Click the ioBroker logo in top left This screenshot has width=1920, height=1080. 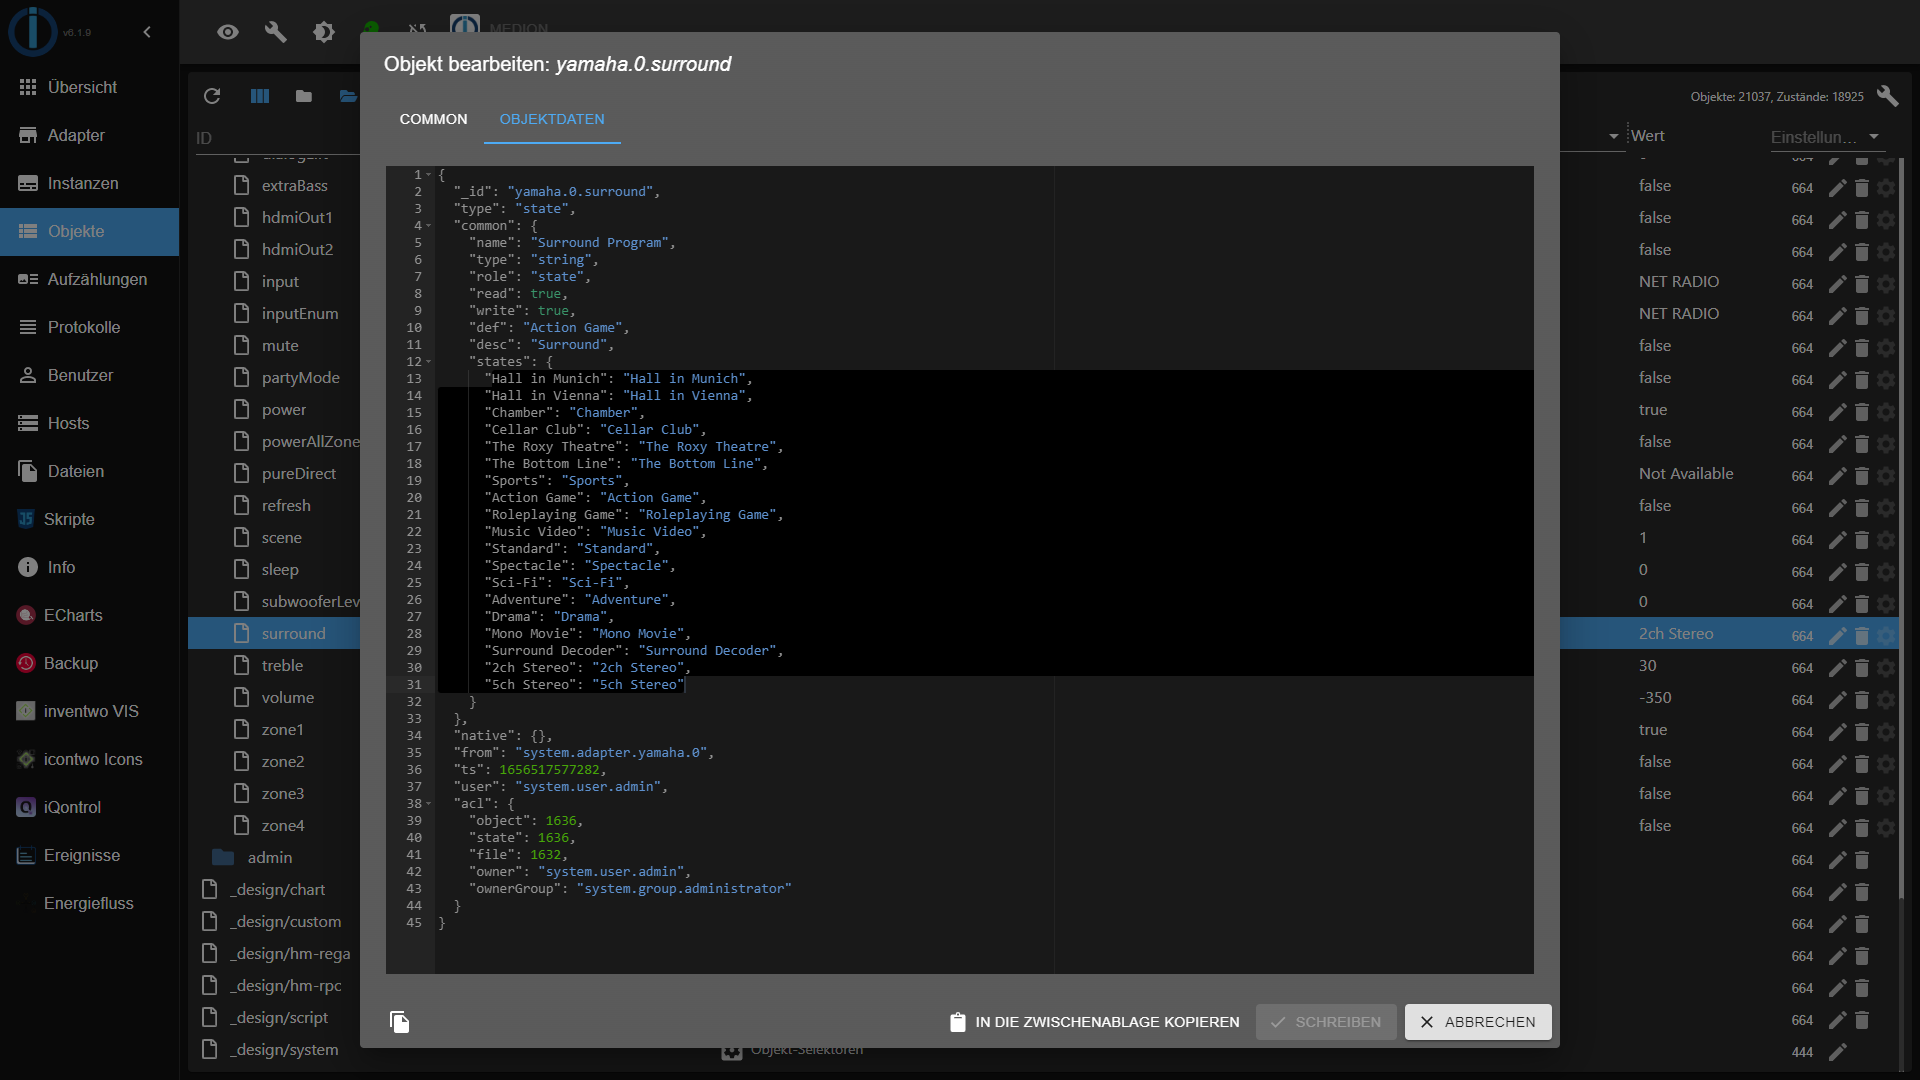point(33,31)
